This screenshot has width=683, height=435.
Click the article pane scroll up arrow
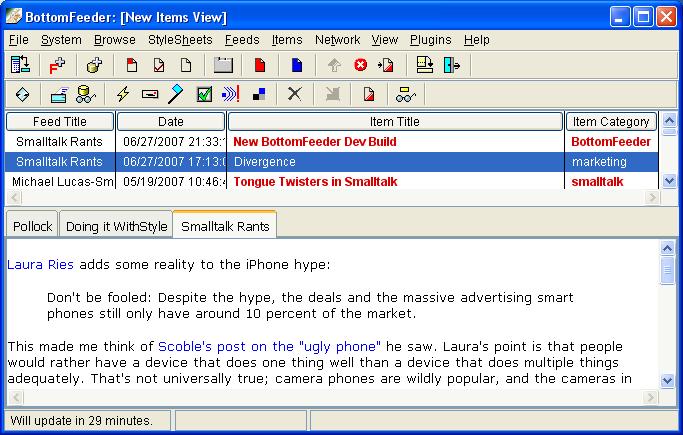coord(667,248)
